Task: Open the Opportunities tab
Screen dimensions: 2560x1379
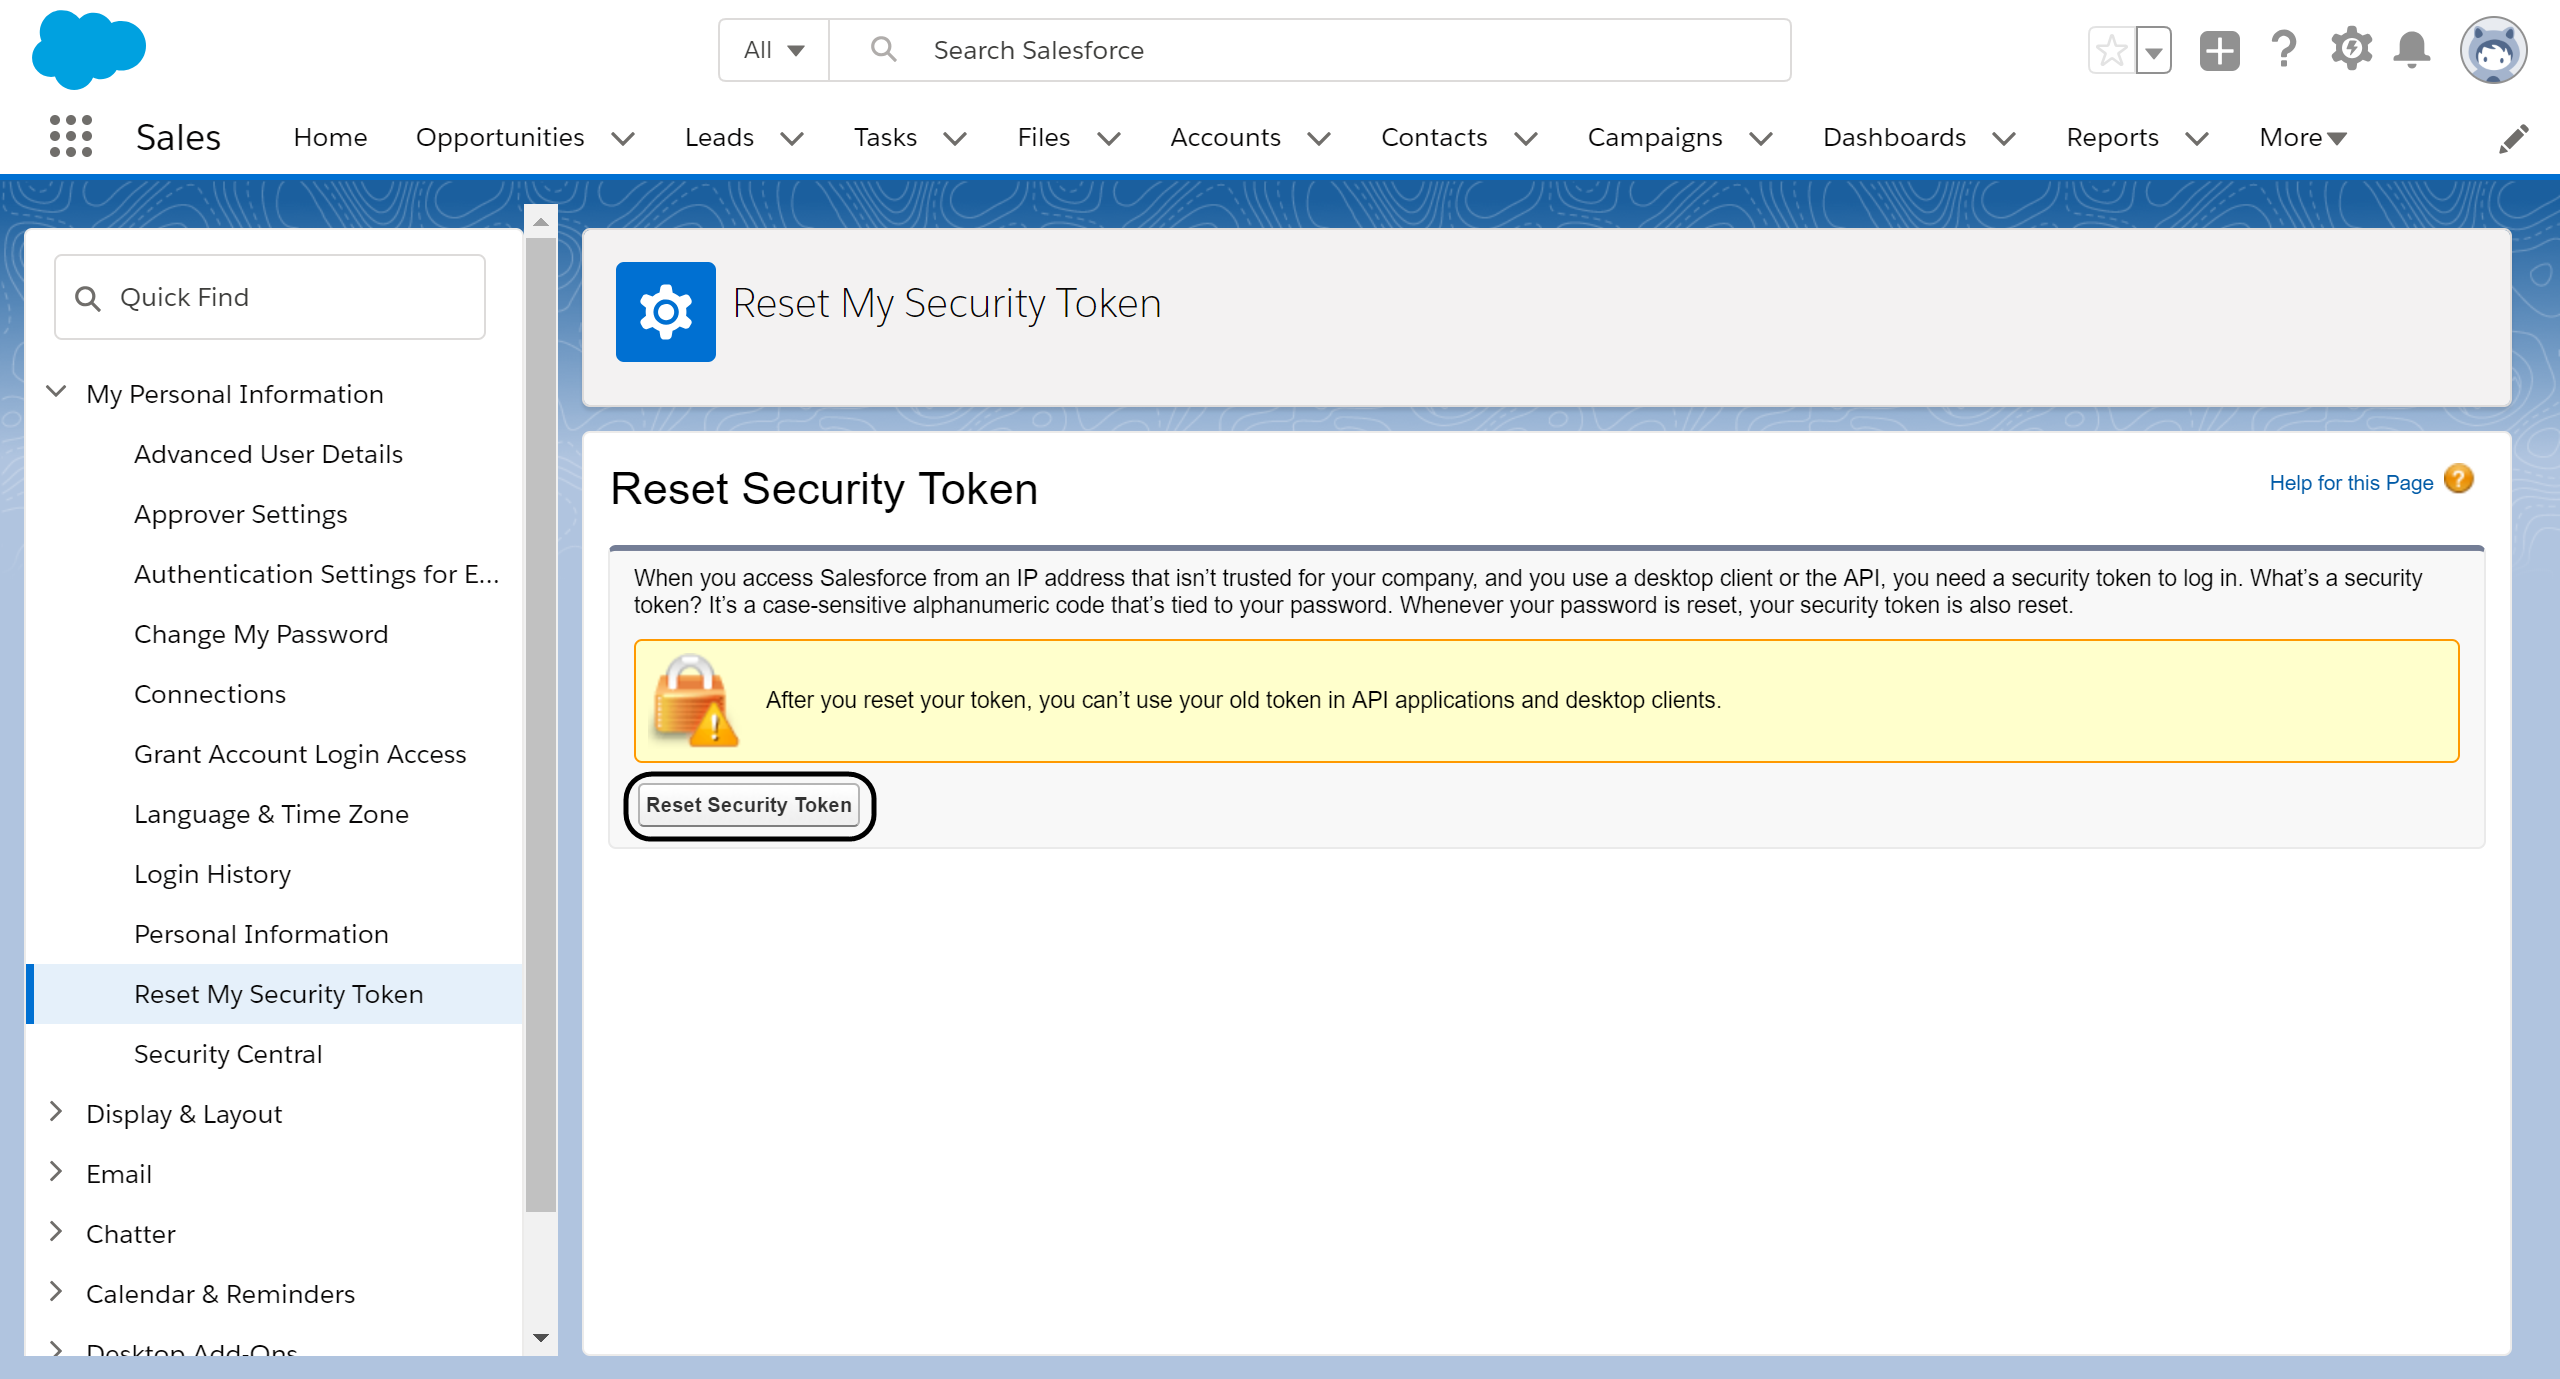Action: (500, 137)
